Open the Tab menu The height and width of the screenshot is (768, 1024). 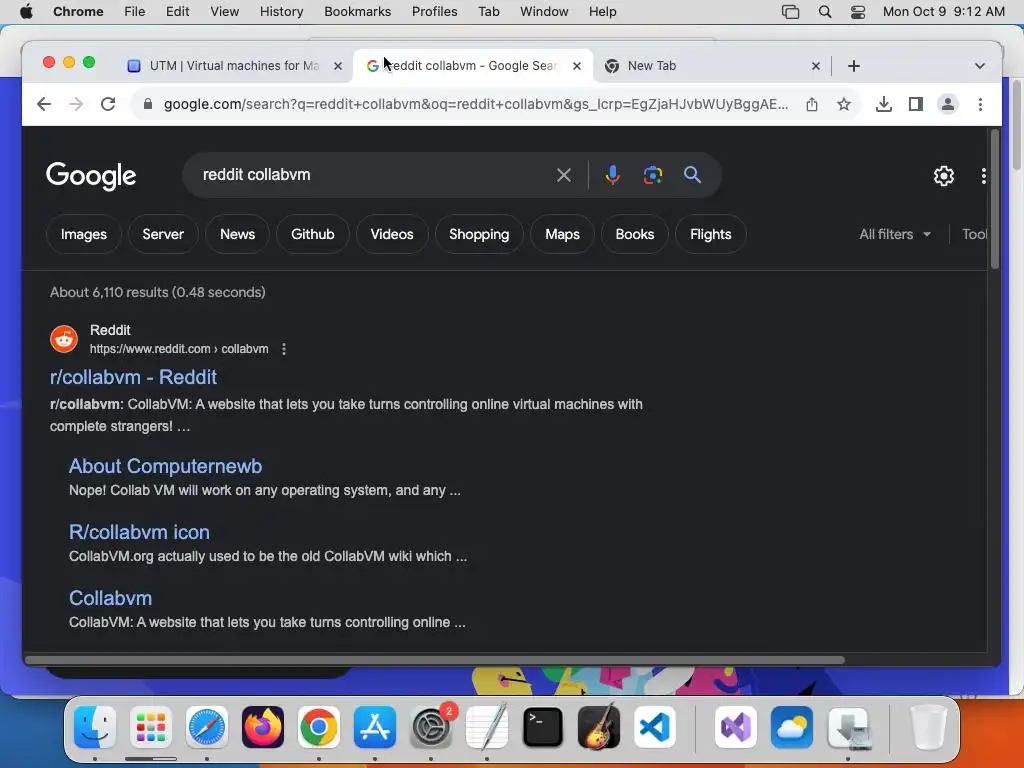(488, 12)
